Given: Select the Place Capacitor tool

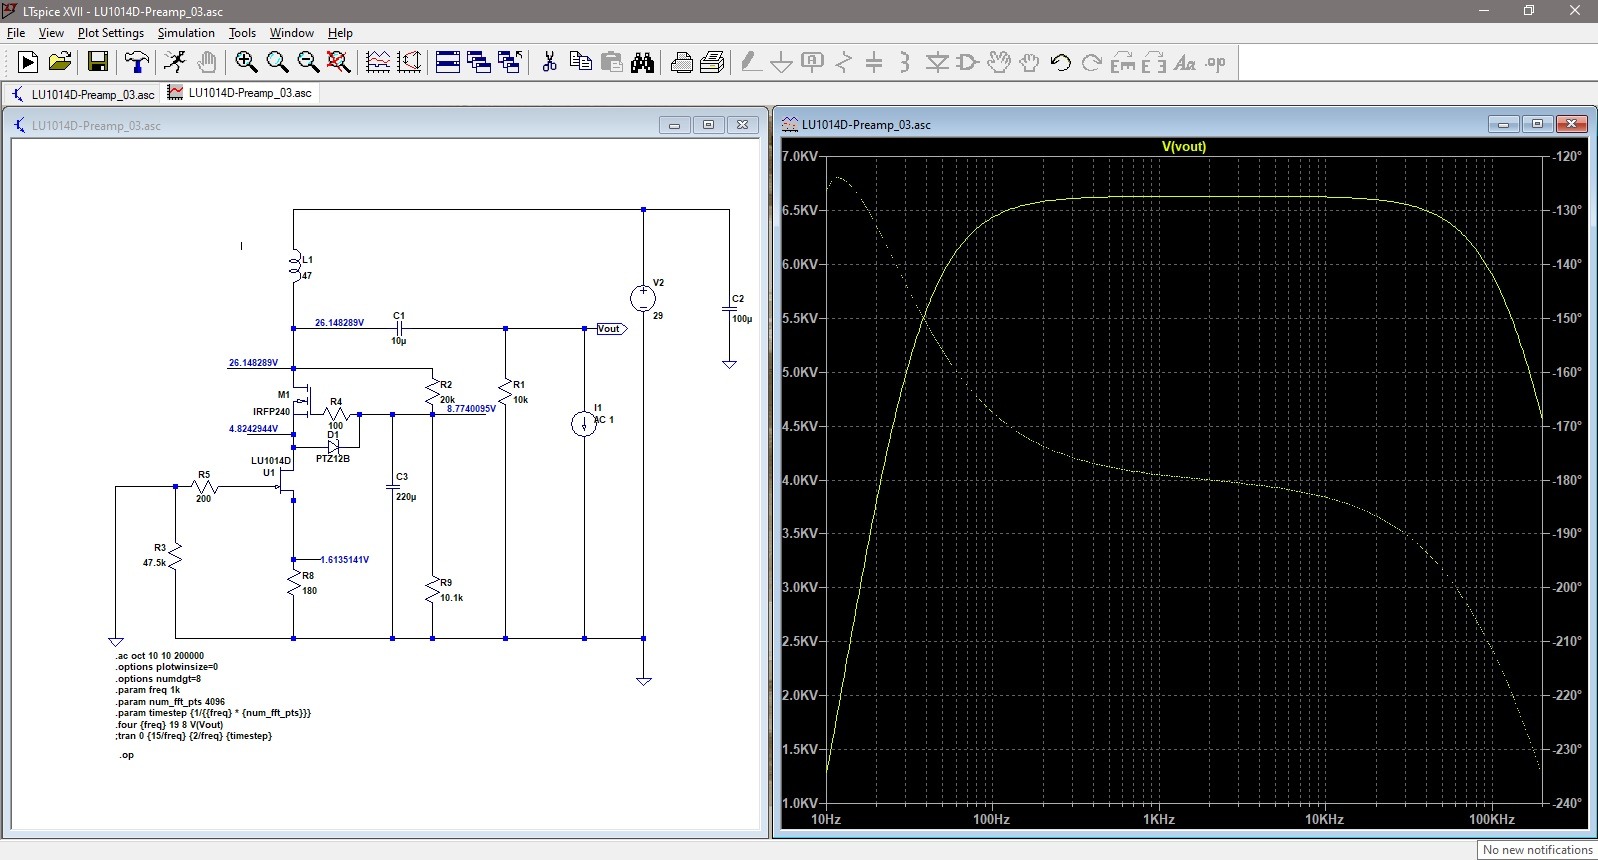Looking at the screenshot, I should point(874,63).
